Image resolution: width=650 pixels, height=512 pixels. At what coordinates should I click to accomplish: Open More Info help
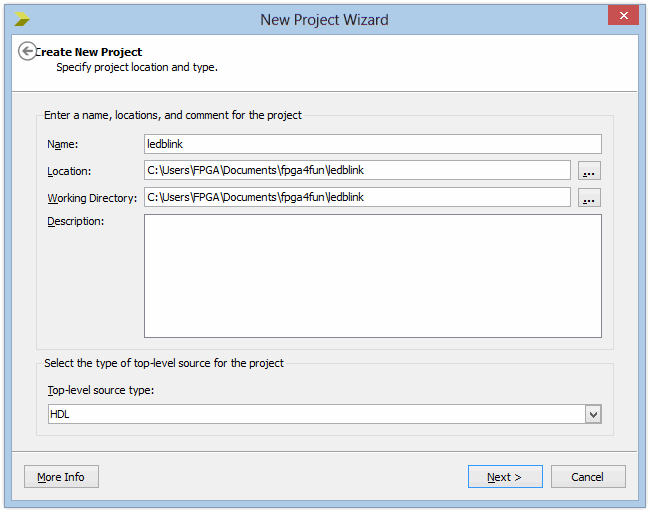pos(61,477)
